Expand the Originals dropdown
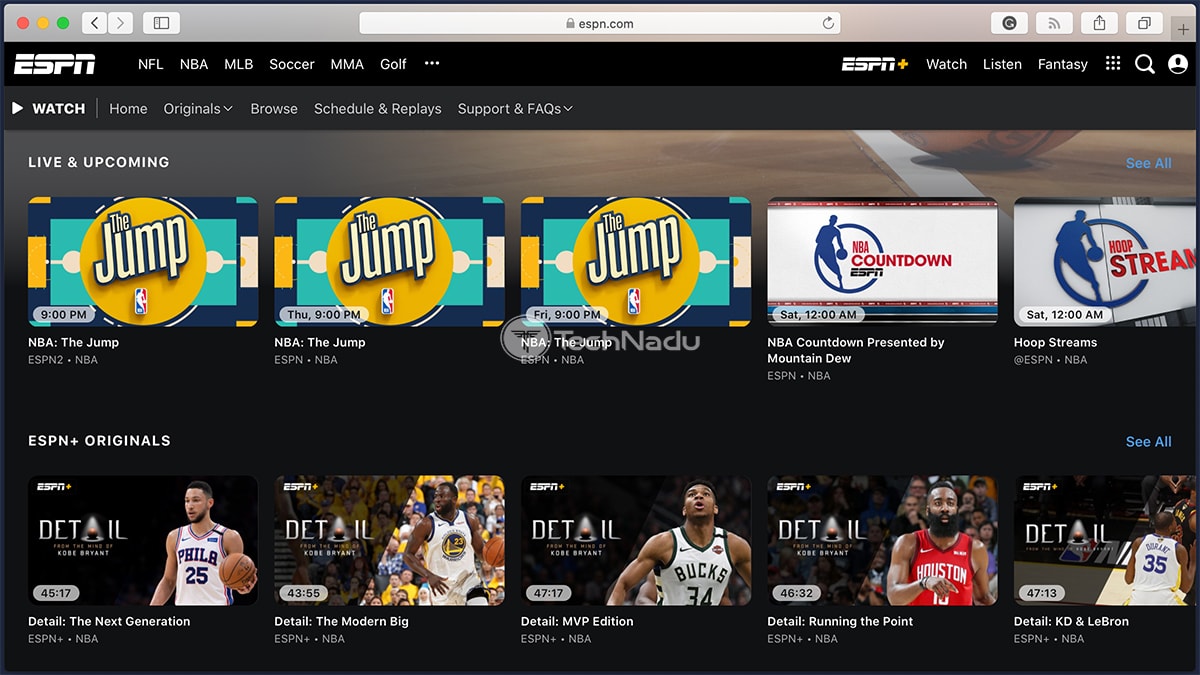Image resolution: width=1200 pixels, height=675 pixels. (198, 108)
